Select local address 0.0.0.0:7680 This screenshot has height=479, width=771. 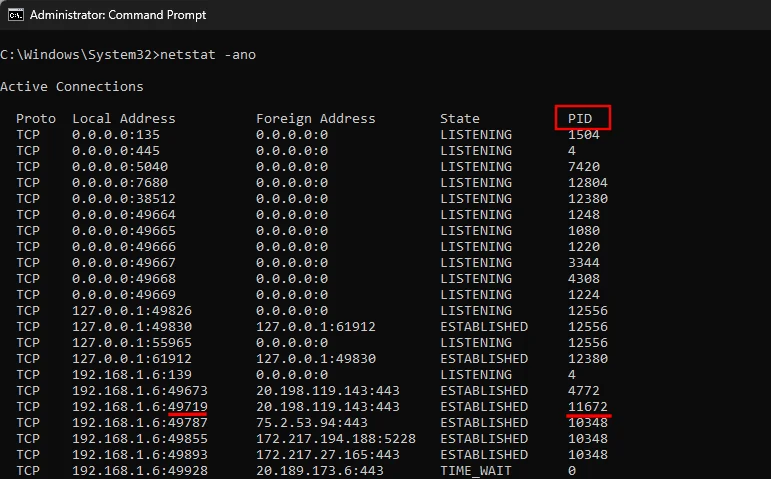click(120, 182)
